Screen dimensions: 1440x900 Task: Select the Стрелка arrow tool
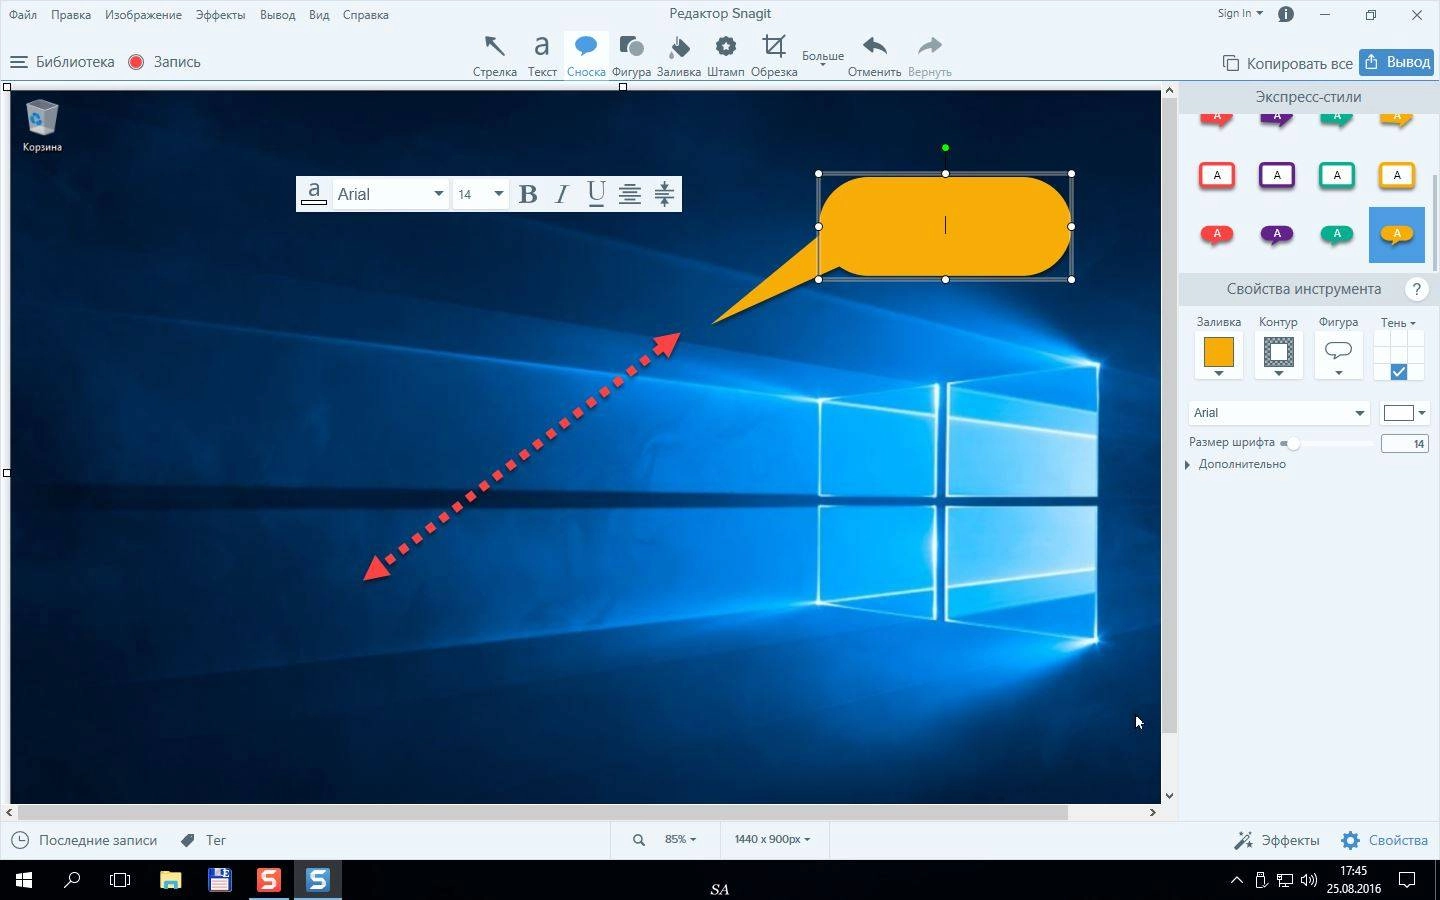(494, 55)
